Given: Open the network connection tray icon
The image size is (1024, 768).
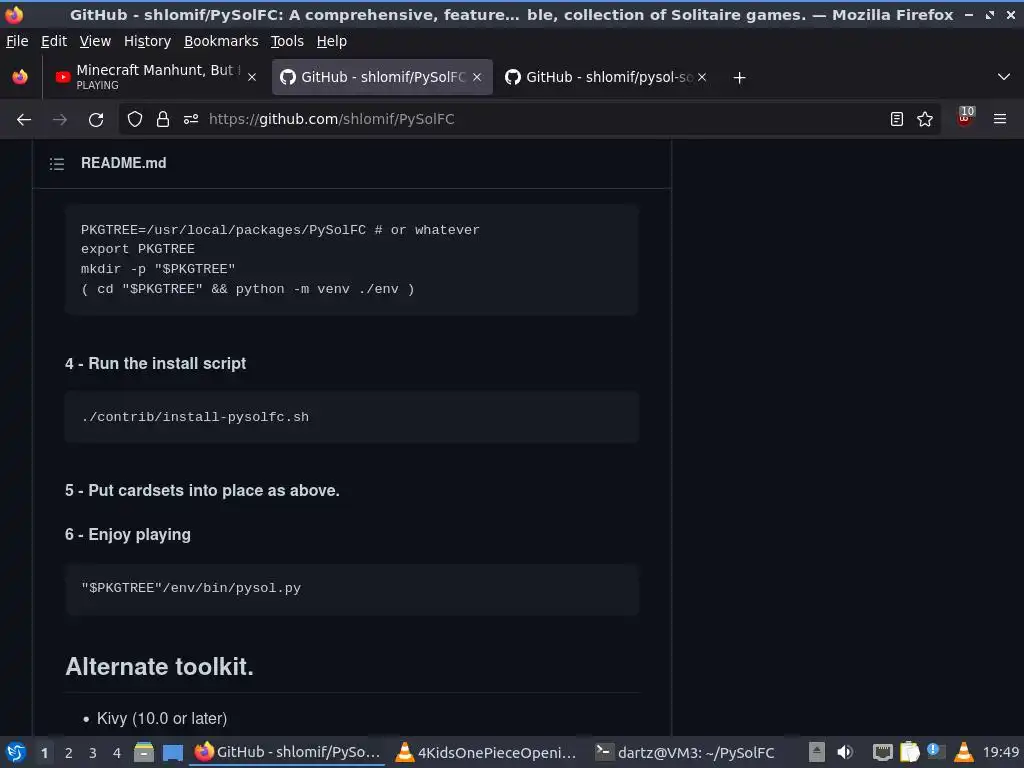Looking at the screenshot, I should pyautogui.click(x=883, y=752).
